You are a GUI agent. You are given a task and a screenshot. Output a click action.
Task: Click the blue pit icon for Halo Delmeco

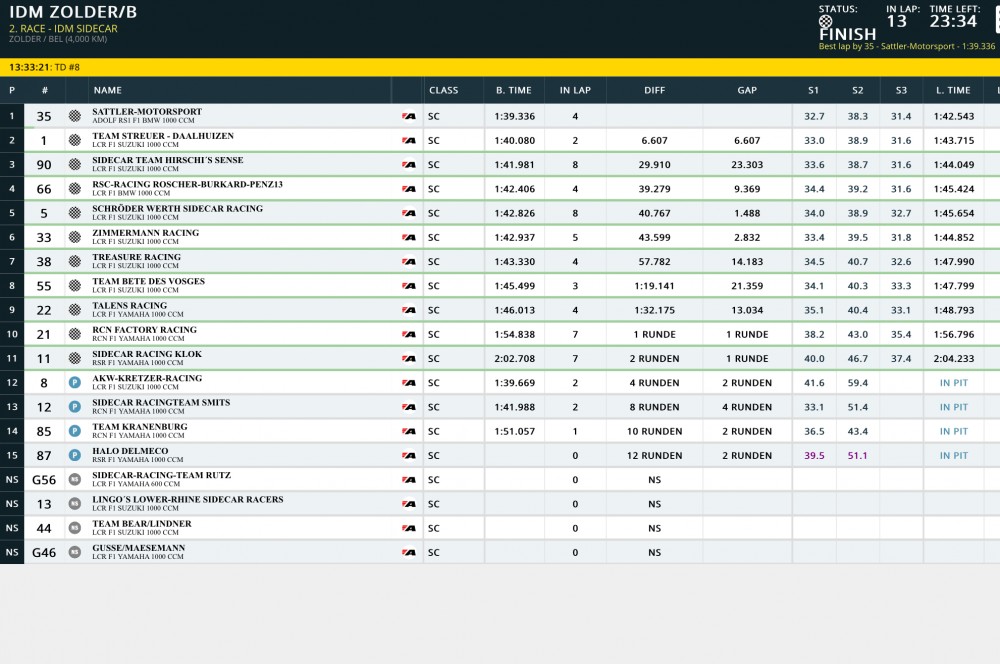coord(75,455)
